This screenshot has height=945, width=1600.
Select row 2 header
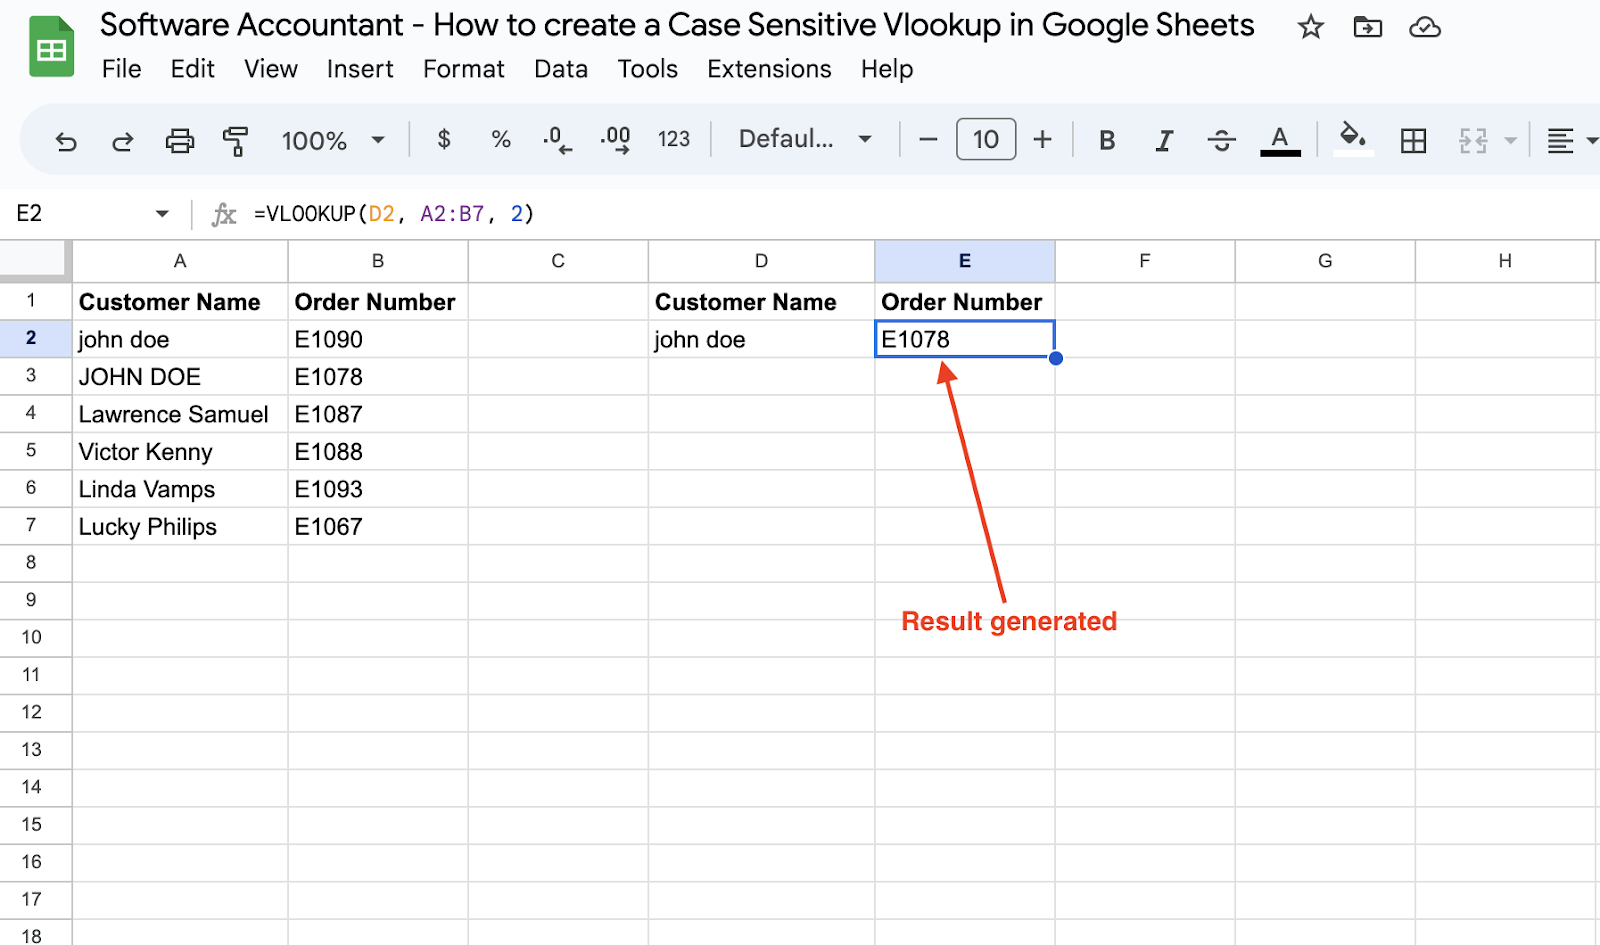pos(31,338)
